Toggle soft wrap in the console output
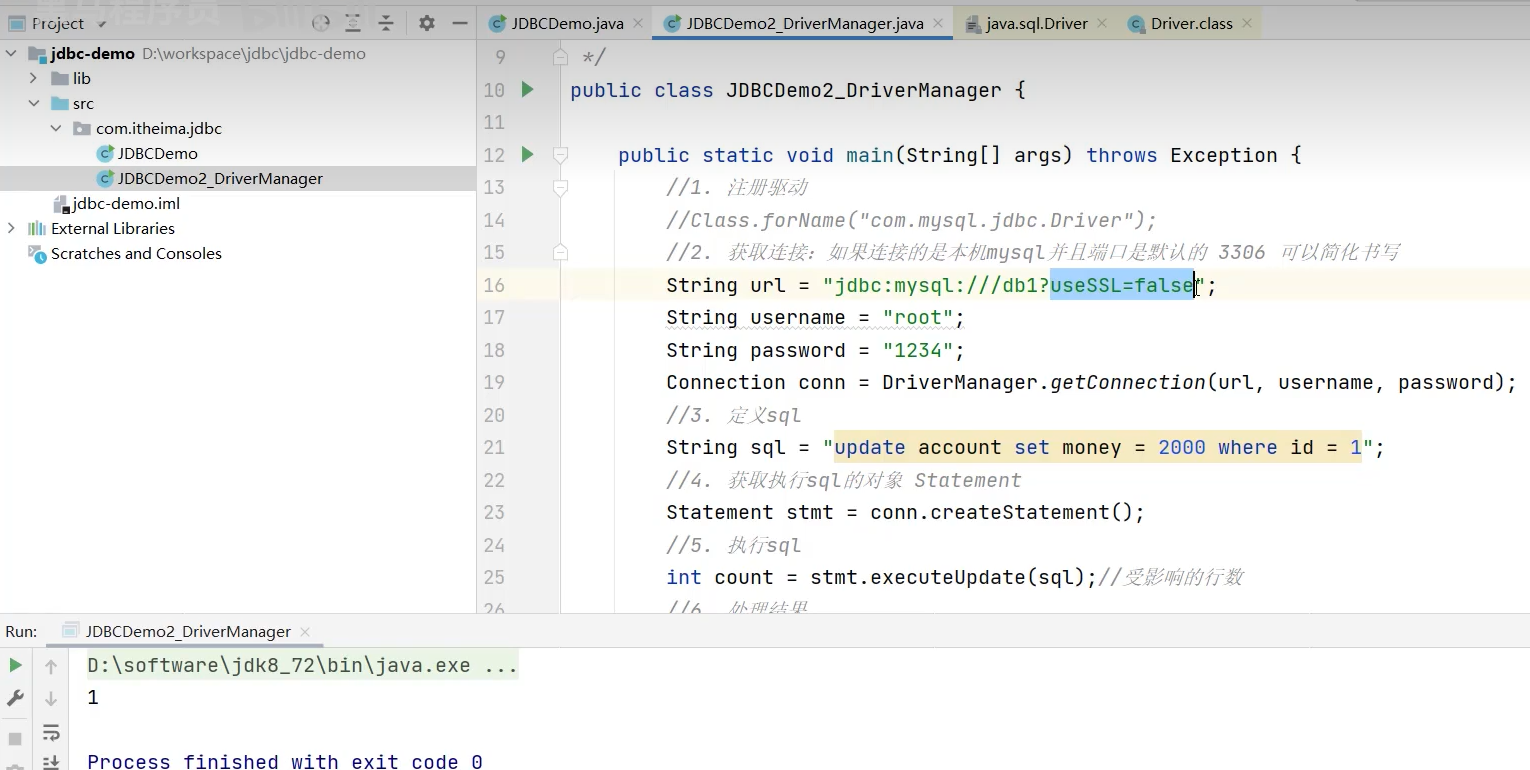This screenshot has width=1530, height=770. (x=51, y=733)
